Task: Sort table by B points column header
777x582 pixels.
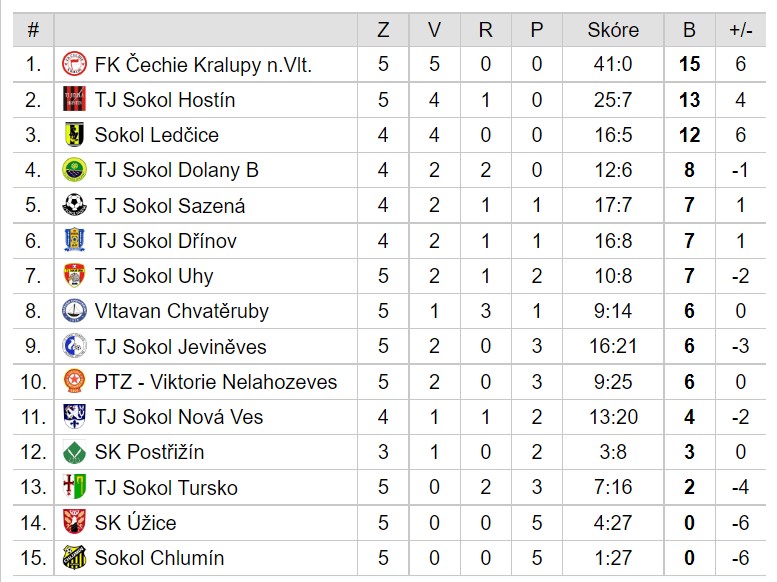Action: [x=689, y=30]
